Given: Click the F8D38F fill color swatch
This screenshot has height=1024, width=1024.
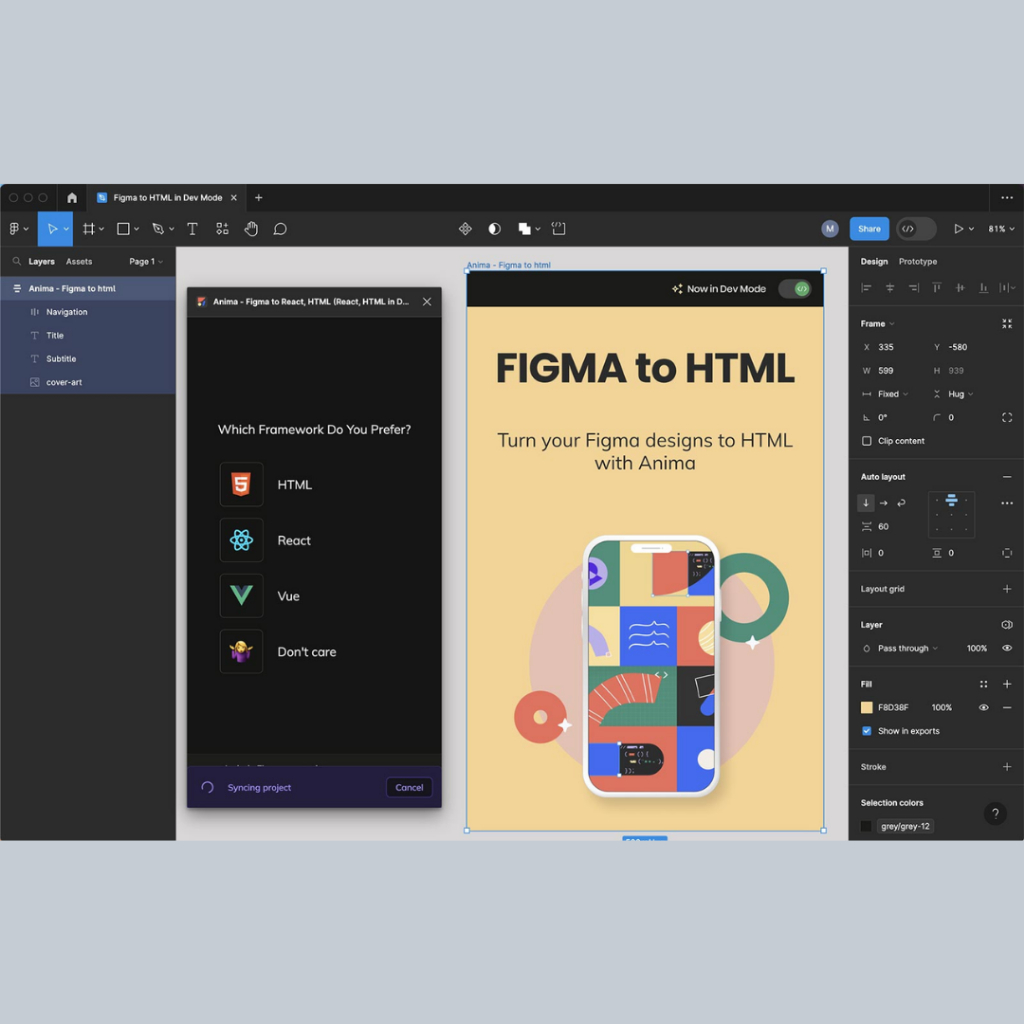Looking at the screenshot, I should [x=867, y=708].
